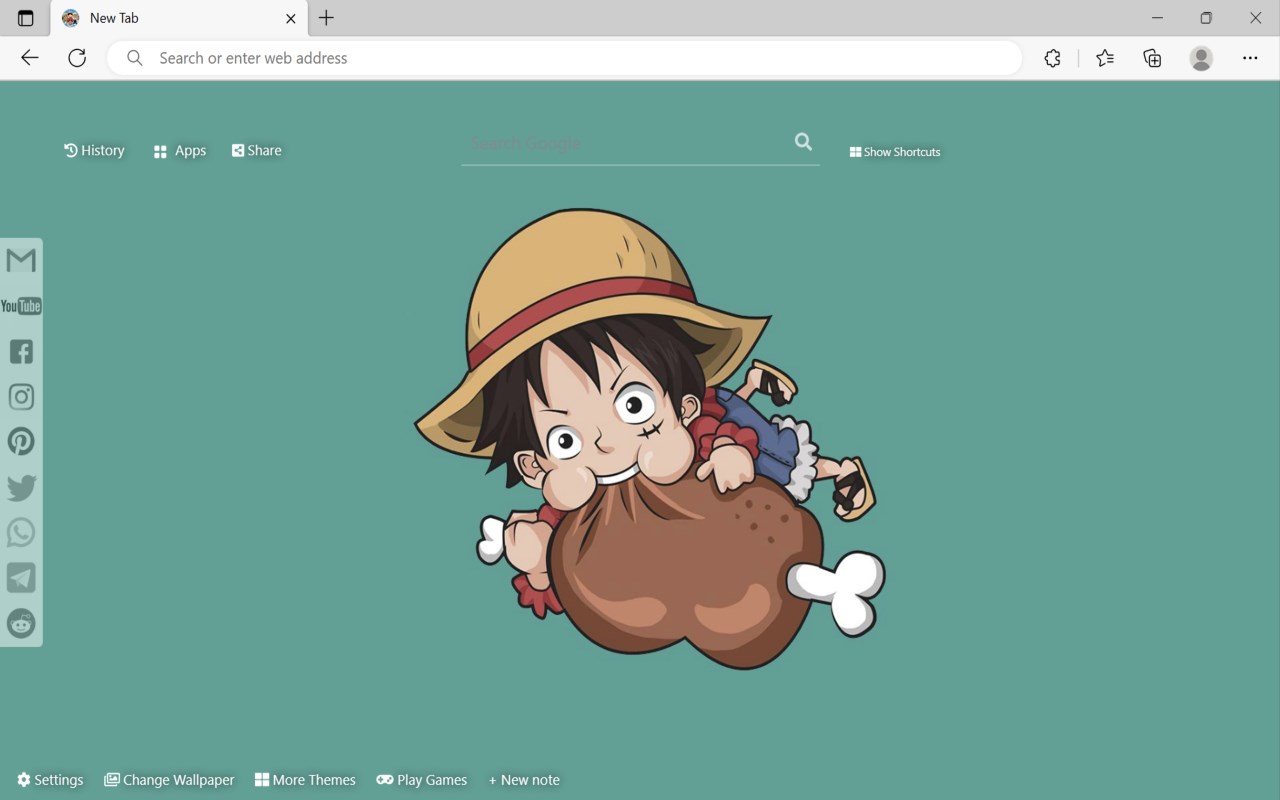Close the New Tab tab

(x=291, y=18)
